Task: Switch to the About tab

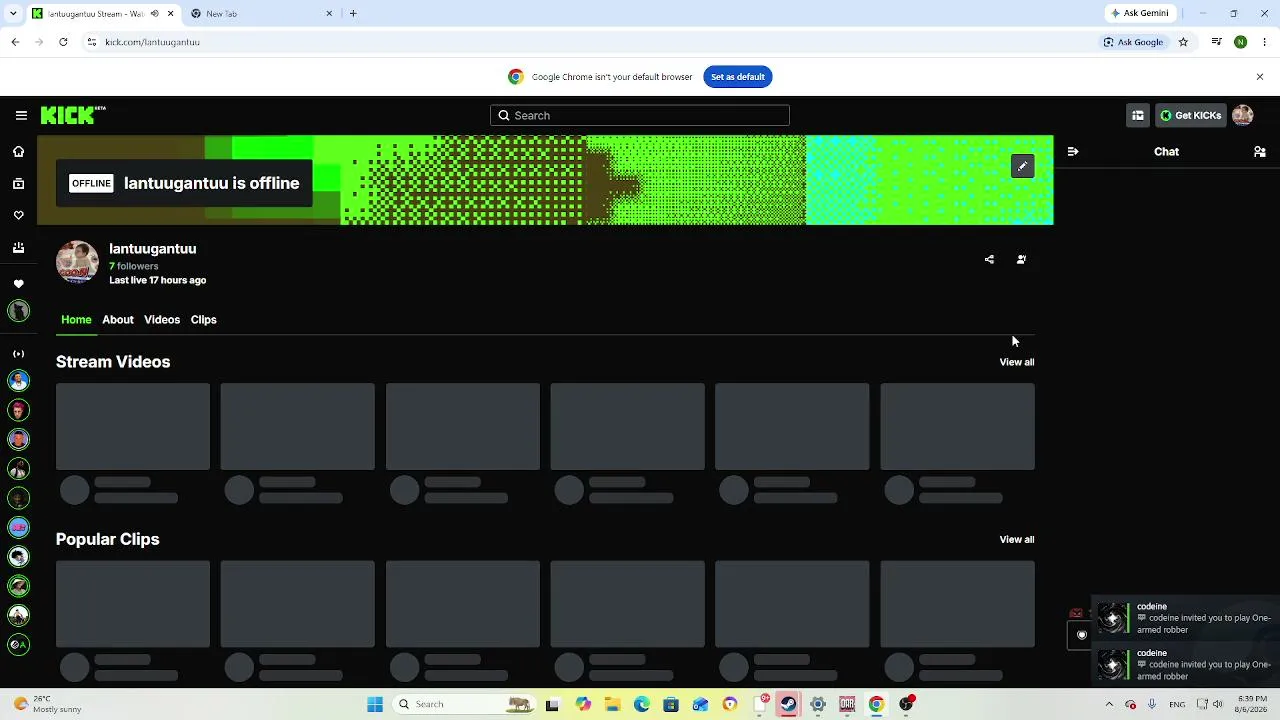Action: pyautogui.click(x=118, y=320)
